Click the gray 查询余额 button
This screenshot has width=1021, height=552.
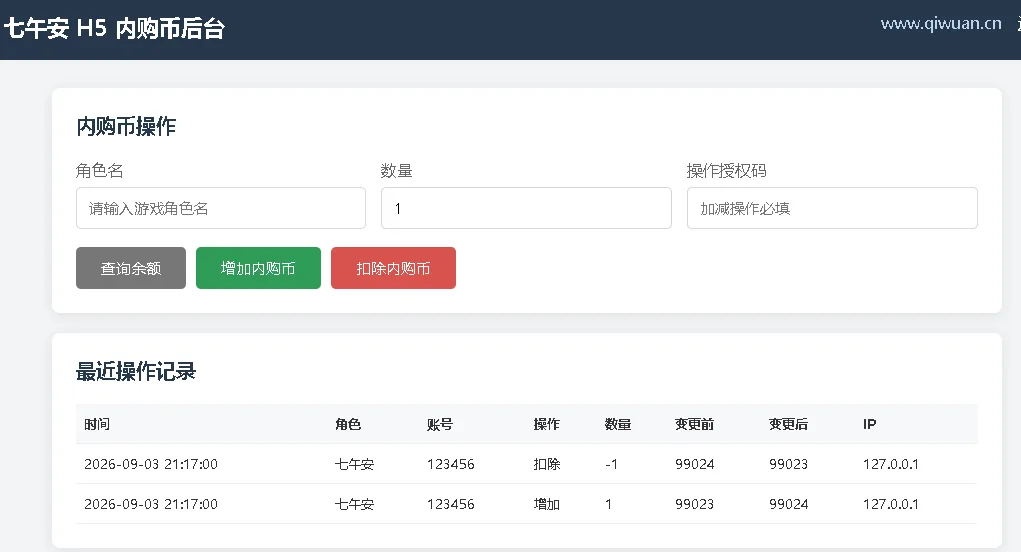coord(131,268)
